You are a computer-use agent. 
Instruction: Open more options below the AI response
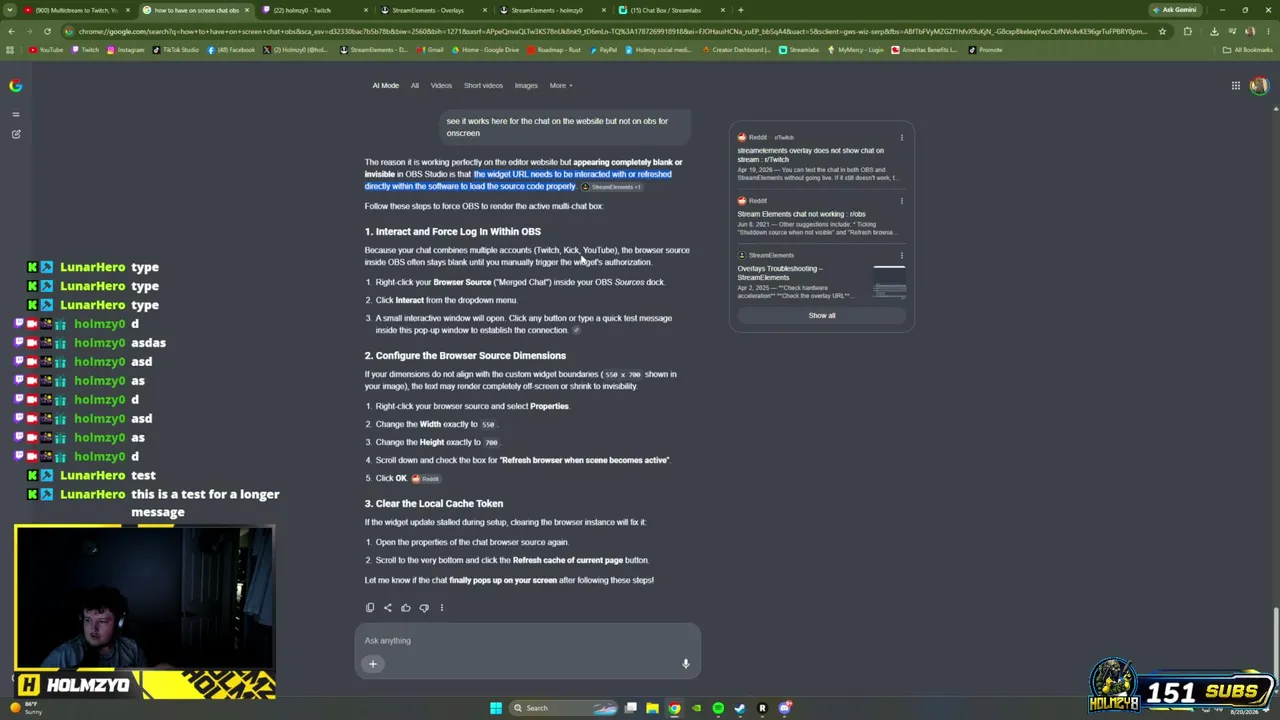(x=441, y=607)
